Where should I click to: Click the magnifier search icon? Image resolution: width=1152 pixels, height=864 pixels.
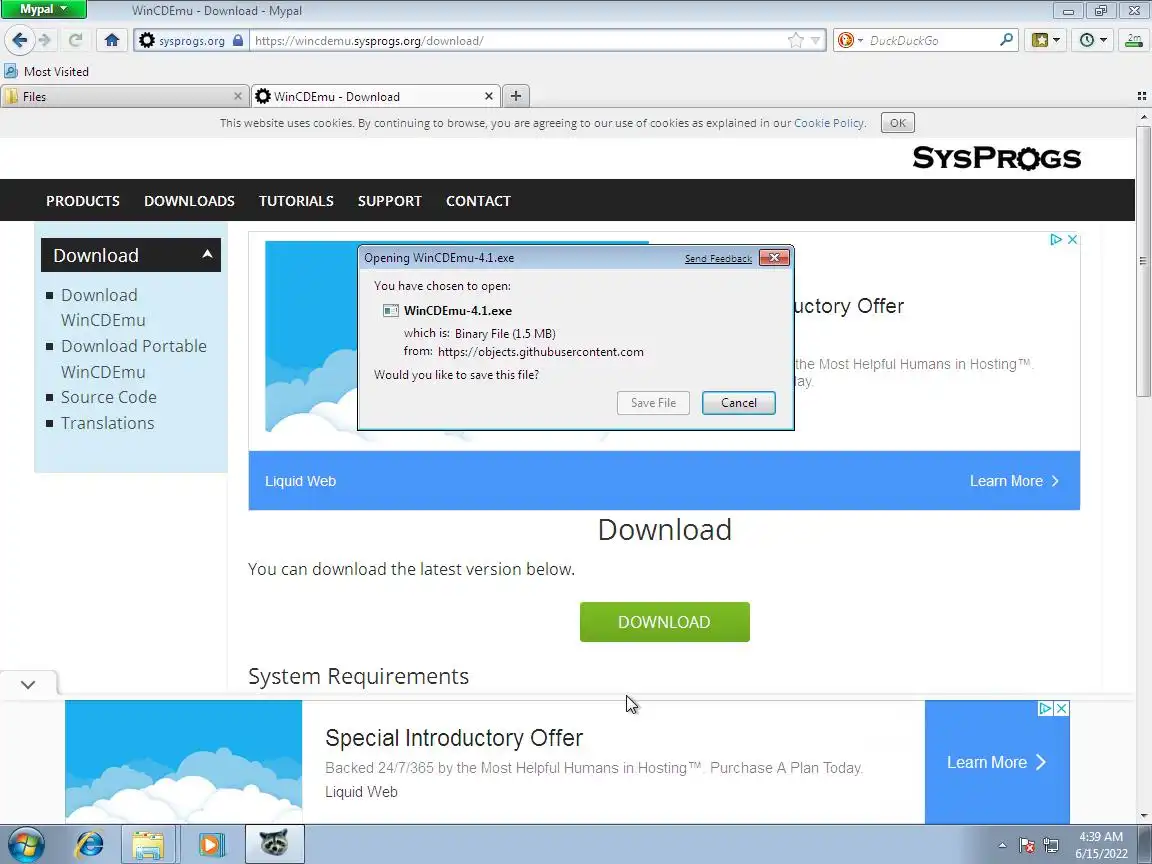click(x=1007, y=40)
